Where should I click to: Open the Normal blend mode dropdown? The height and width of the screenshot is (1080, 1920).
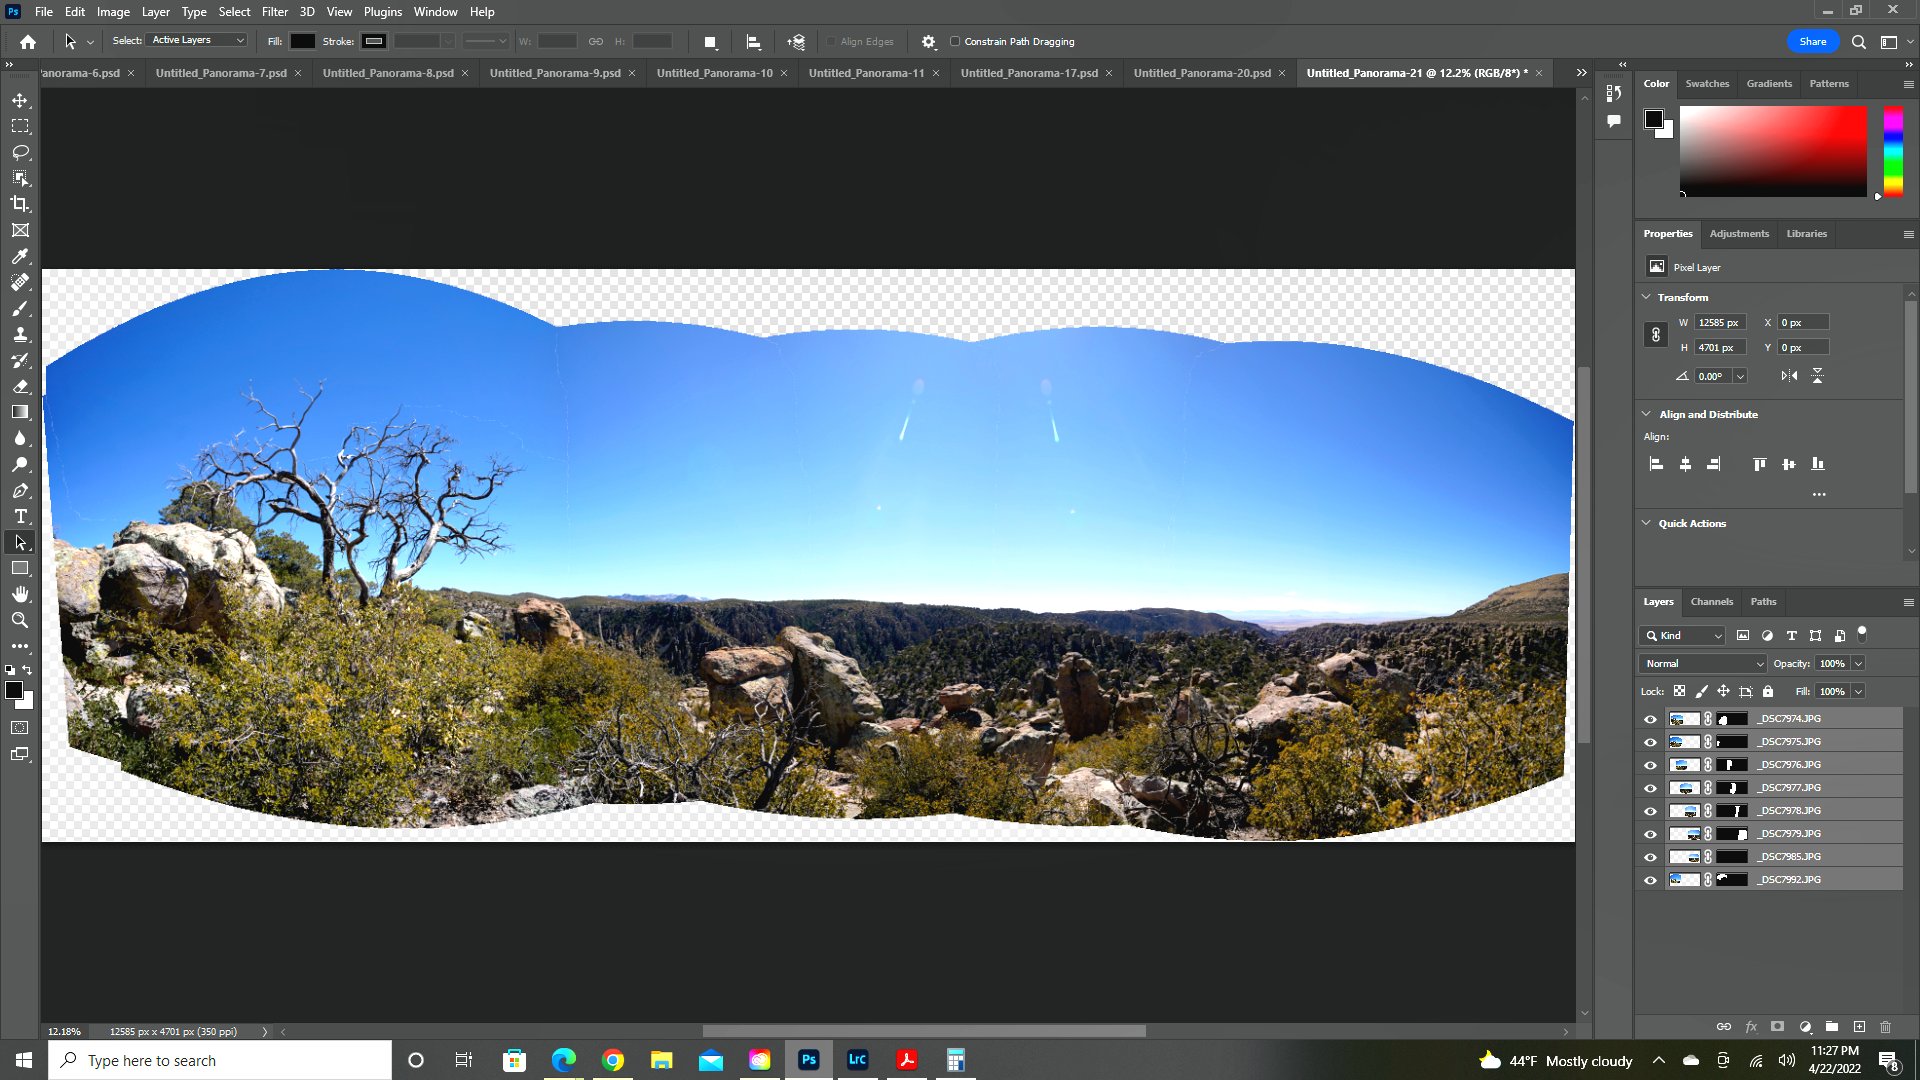tap(1703, 664)
